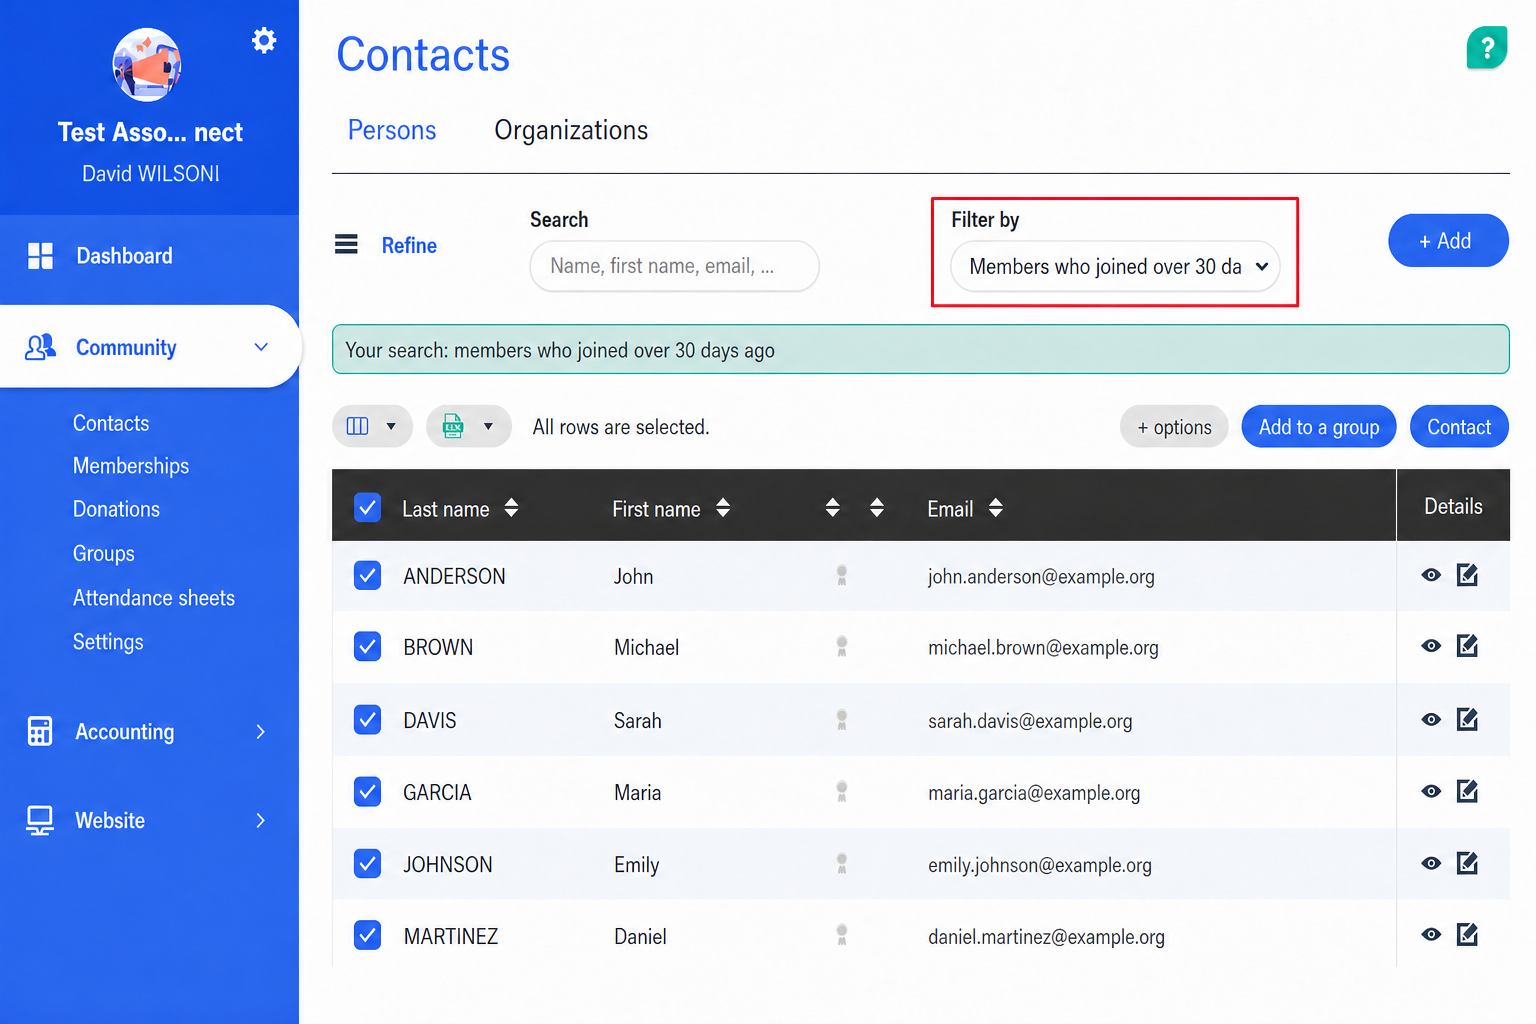Screen dimensions: 1536x1024
Task: Edit the BROWN contact pencil icon
Action: pos(1467,646)
